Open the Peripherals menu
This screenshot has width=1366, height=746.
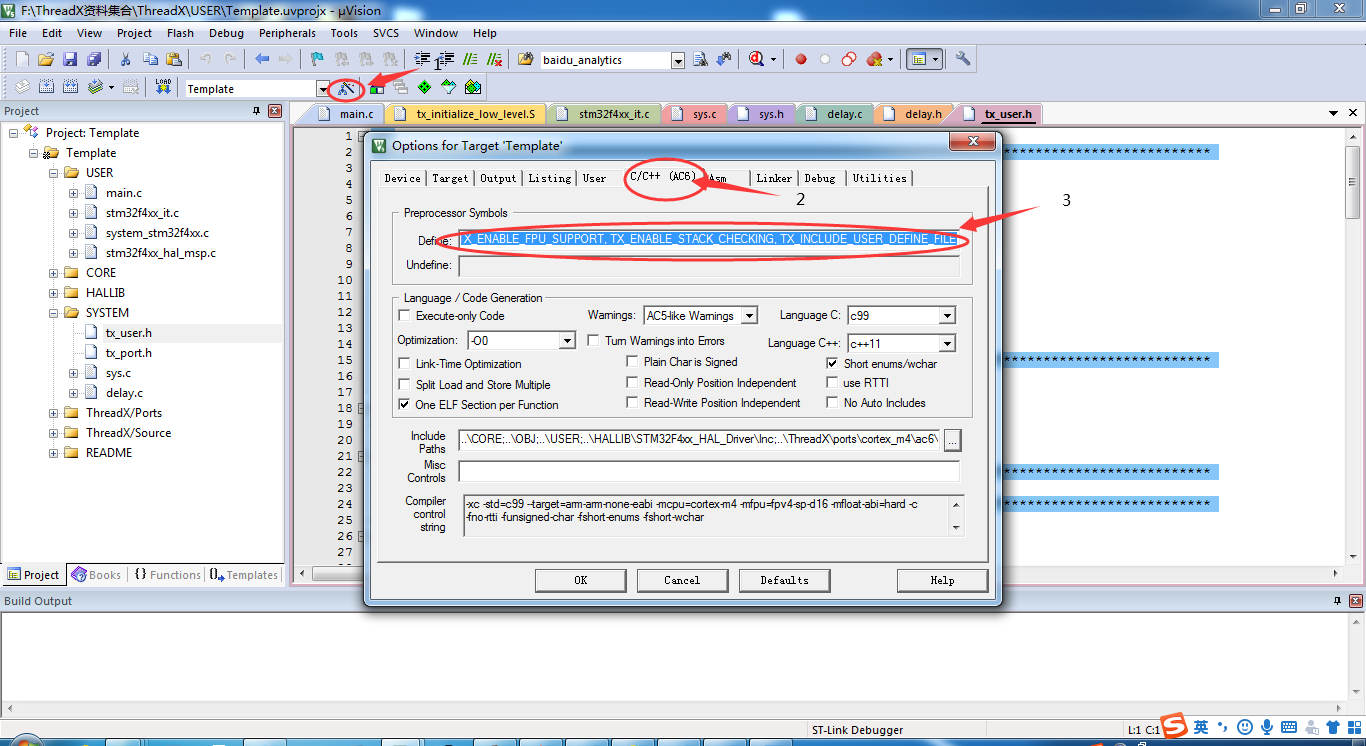click(287, 33)
